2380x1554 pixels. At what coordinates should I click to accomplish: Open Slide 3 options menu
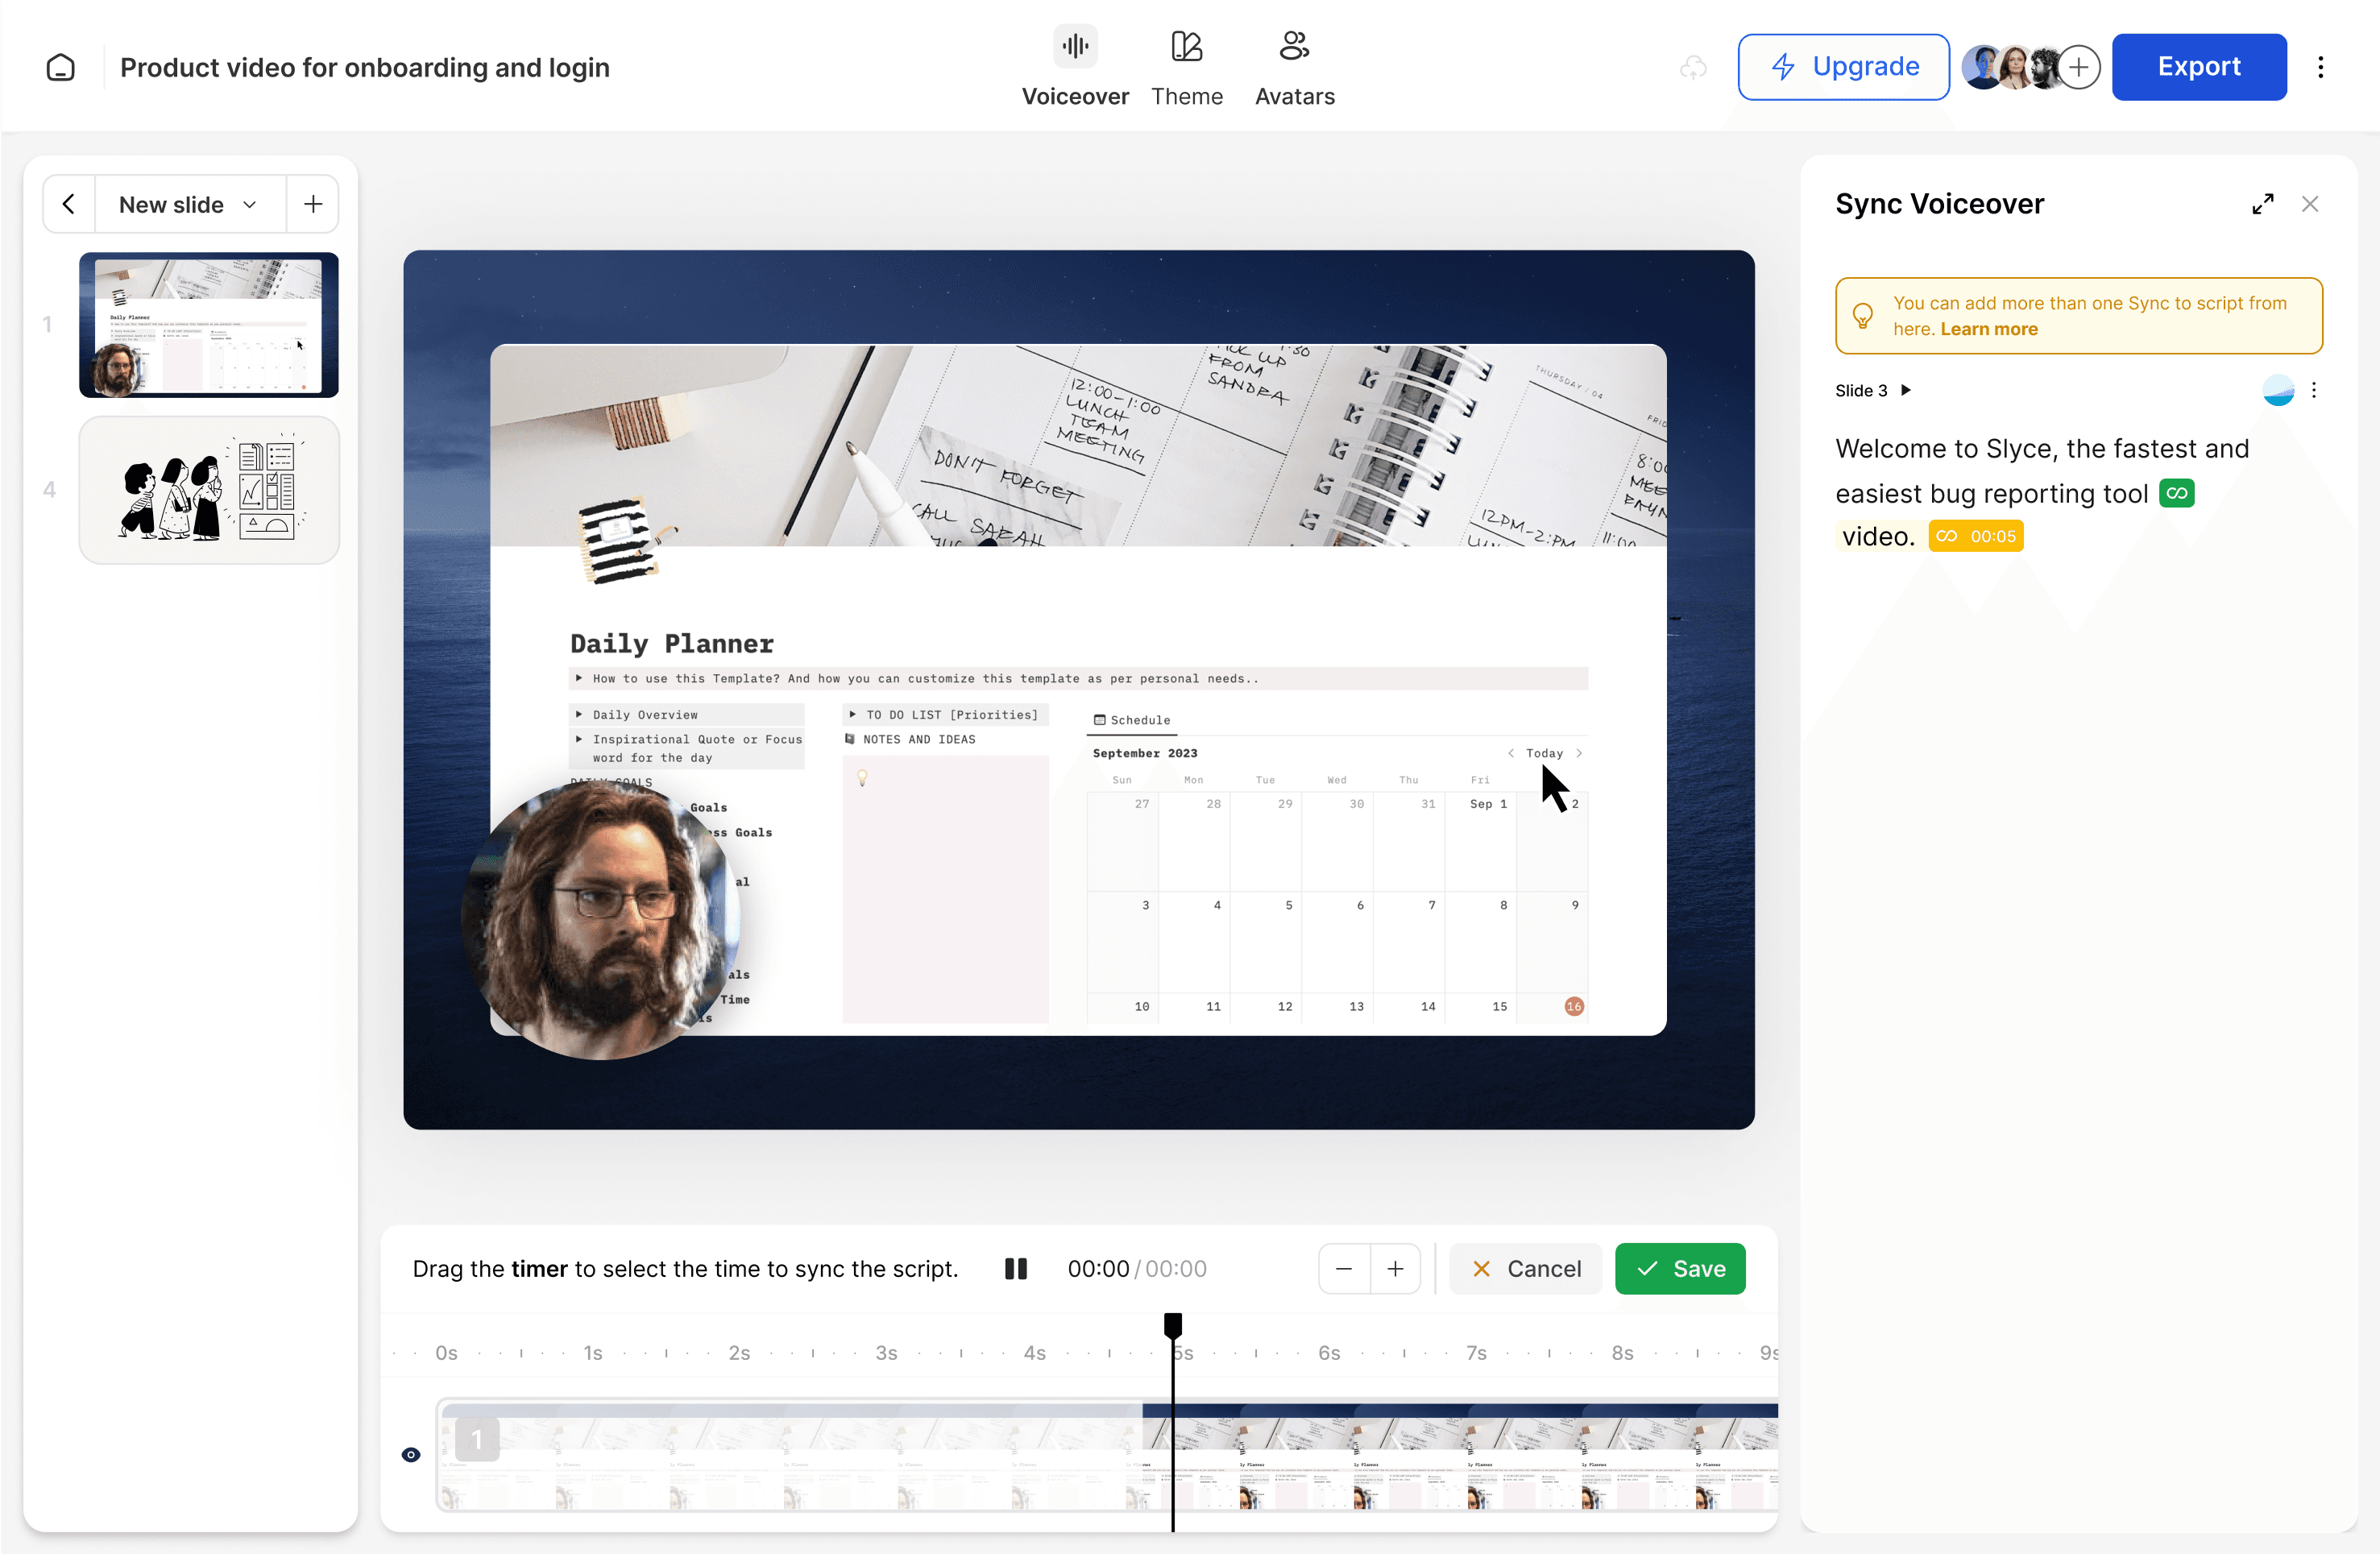click(x=2313, y=390)
